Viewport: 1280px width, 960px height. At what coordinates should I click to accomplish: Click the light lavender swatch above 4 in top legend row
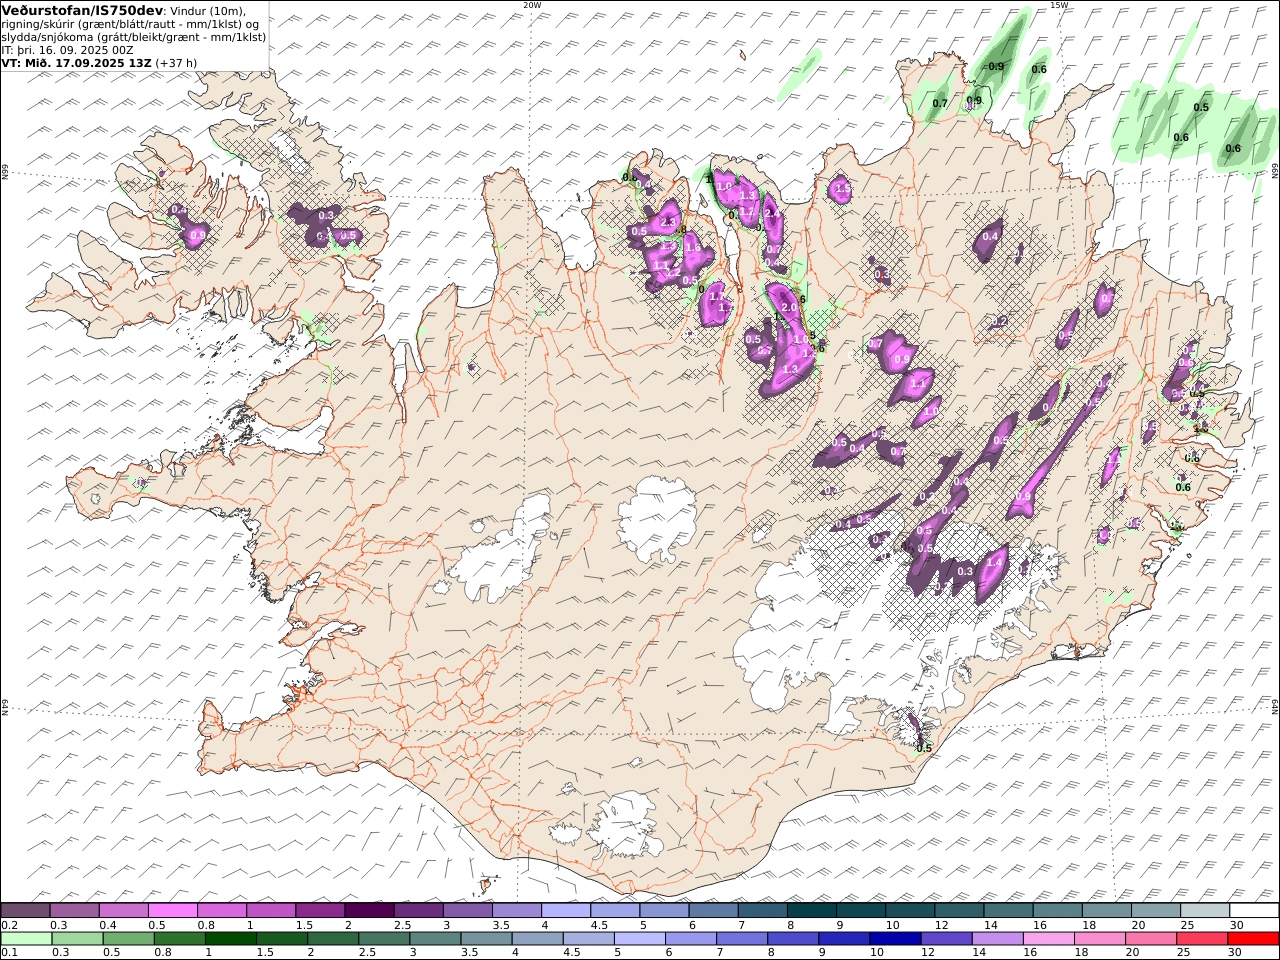tap(566, 911)
